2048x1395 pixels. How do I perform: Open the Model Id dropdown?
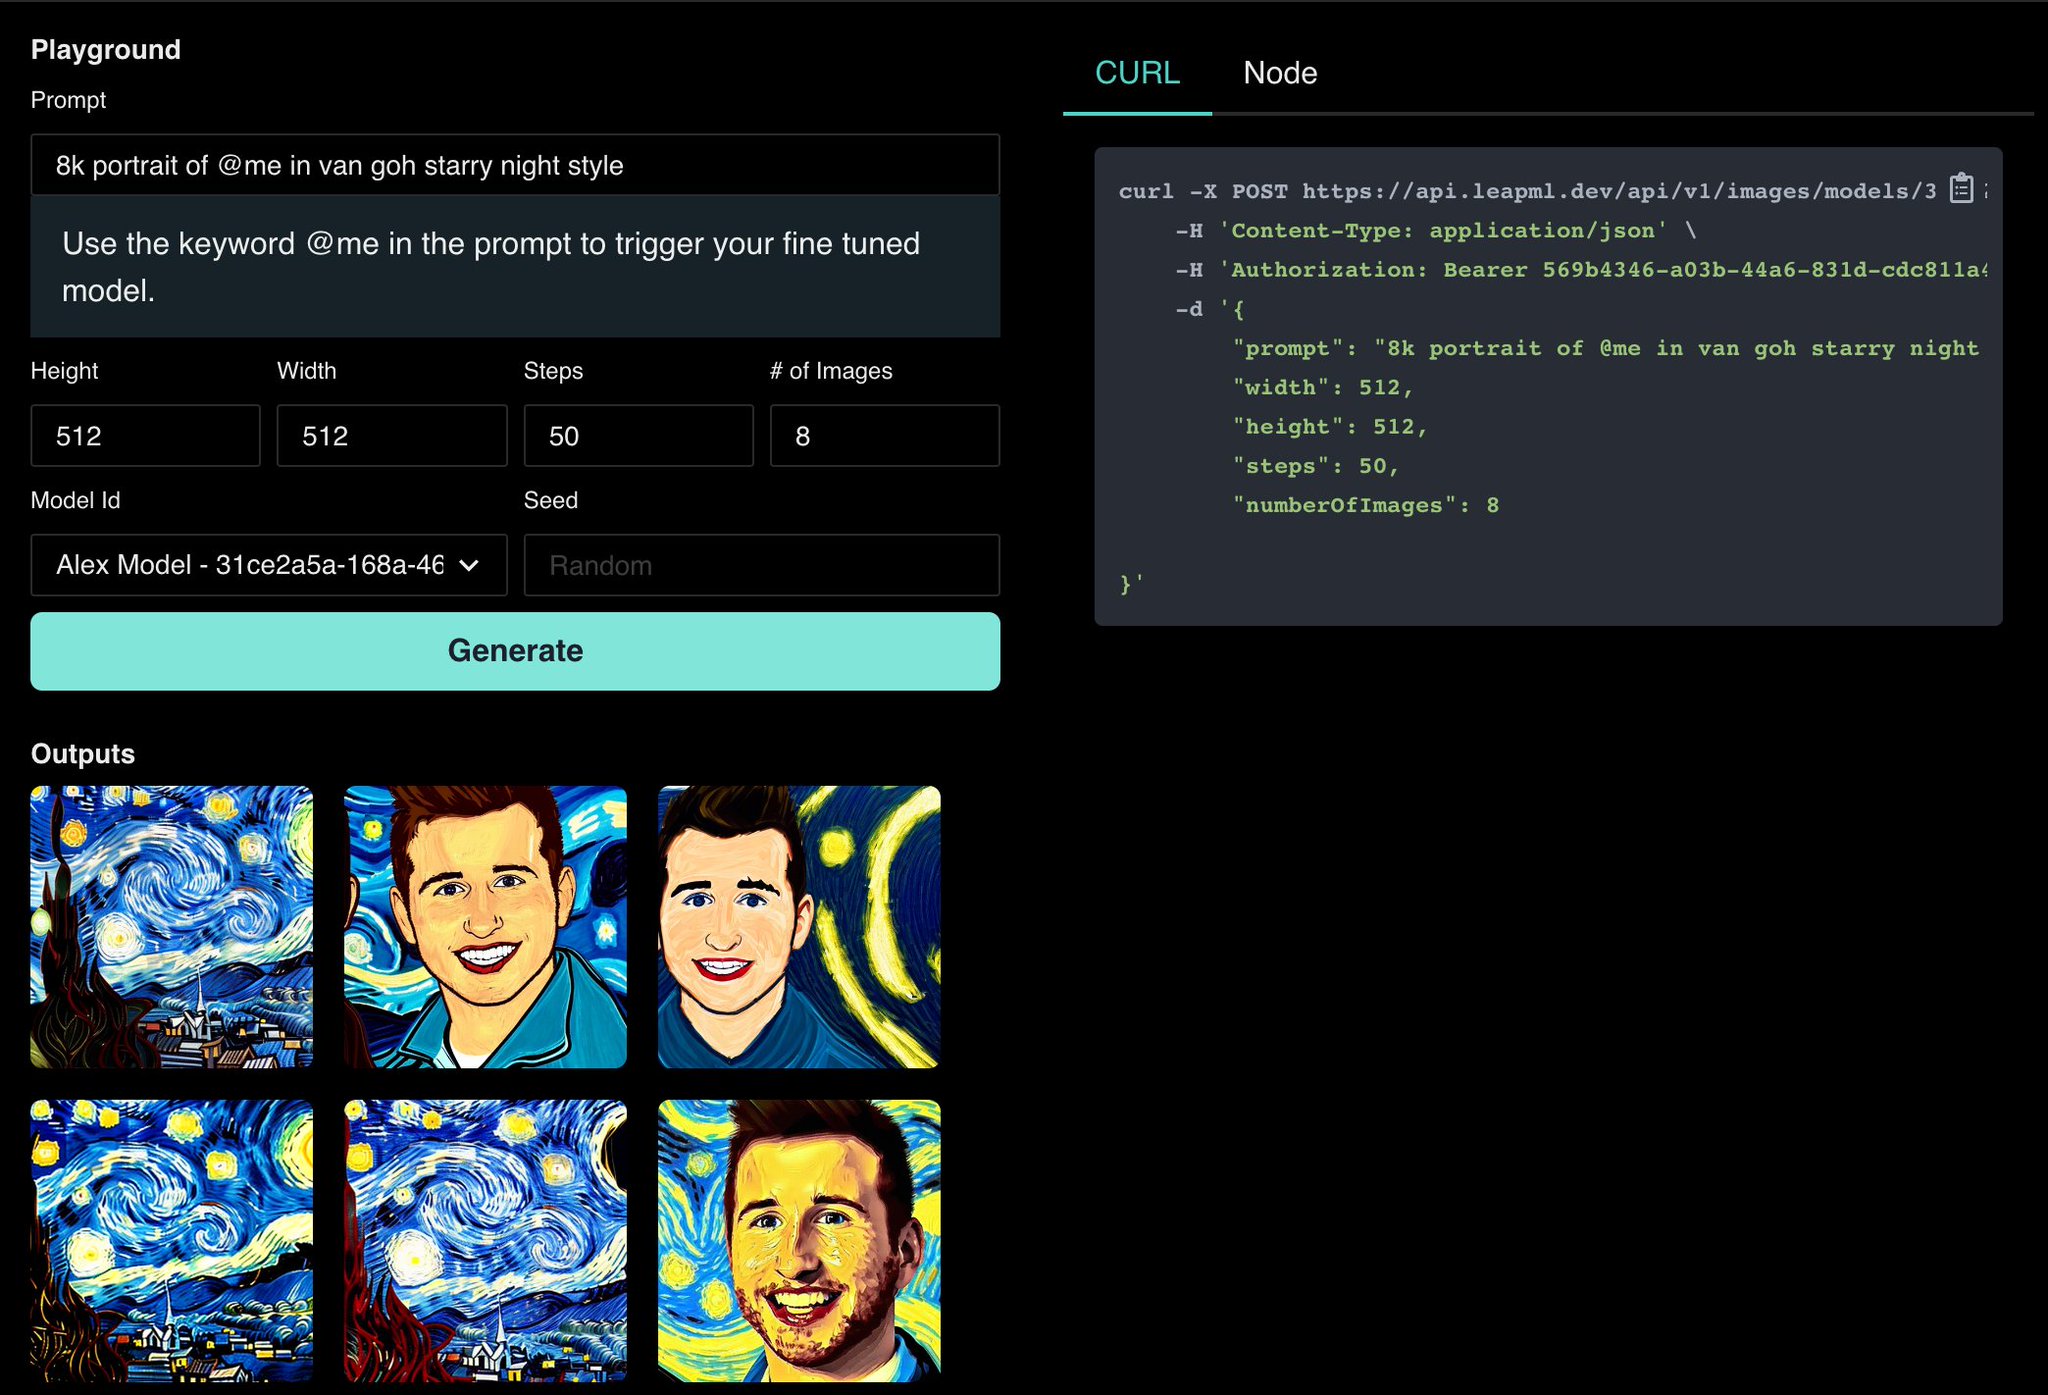click(269, 565)
